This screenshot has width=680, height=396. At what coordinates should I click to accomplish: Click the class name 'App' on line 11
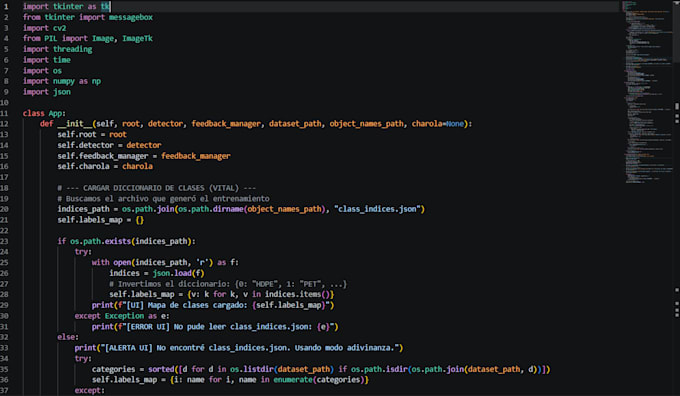[55, 113]
